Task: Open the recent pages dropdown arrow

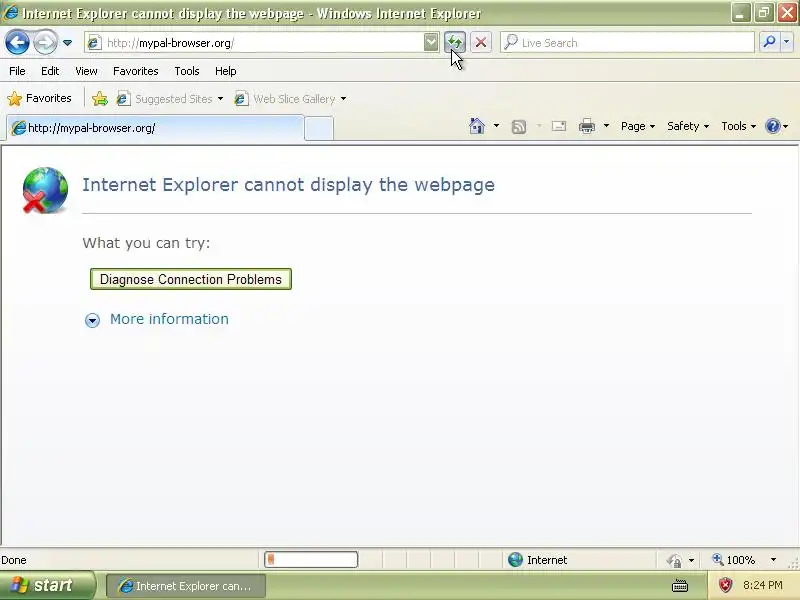Action: [x=67, y=43]
